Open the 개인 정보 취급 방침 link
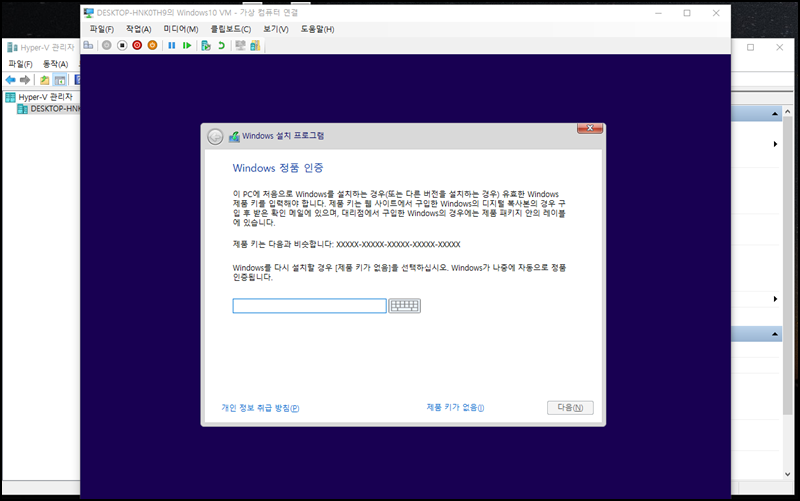The height and width of the screenshot is (501, 800). coord(260,408)
